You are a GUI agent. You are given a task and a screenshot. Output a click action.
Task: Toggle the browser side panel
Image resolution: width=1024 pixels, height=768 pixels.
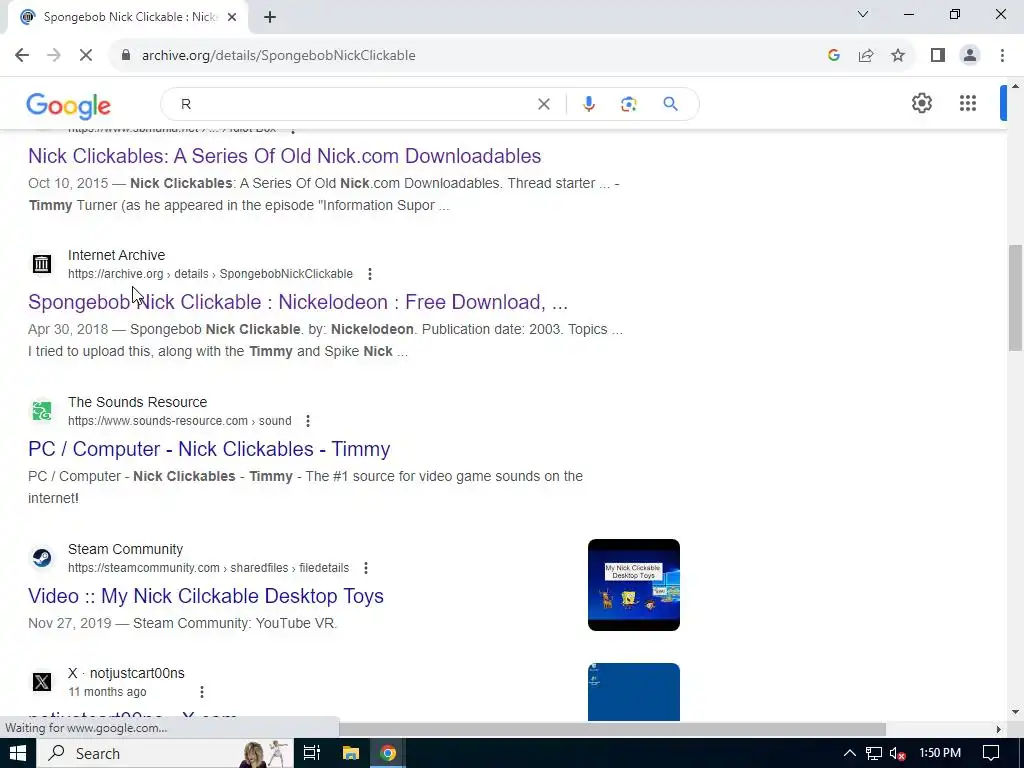pyautogui.click(x=938, y=56)
